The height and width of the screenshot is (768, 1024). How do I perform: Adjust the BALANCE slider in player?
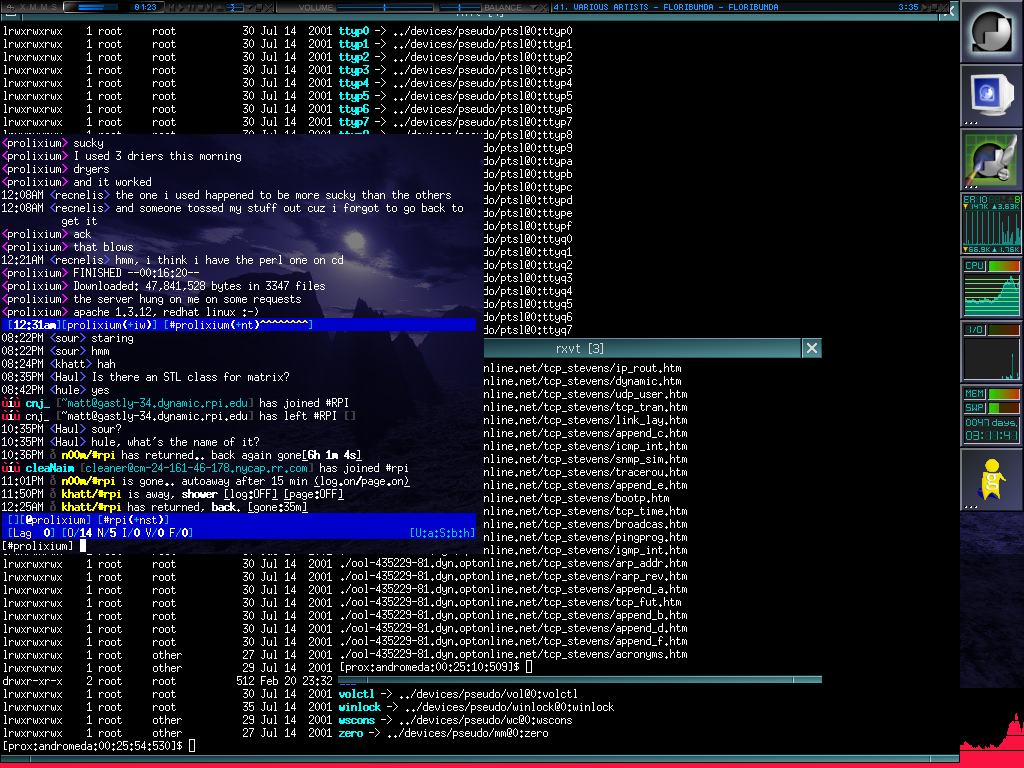pyautogui.click(x=461, y=7)
